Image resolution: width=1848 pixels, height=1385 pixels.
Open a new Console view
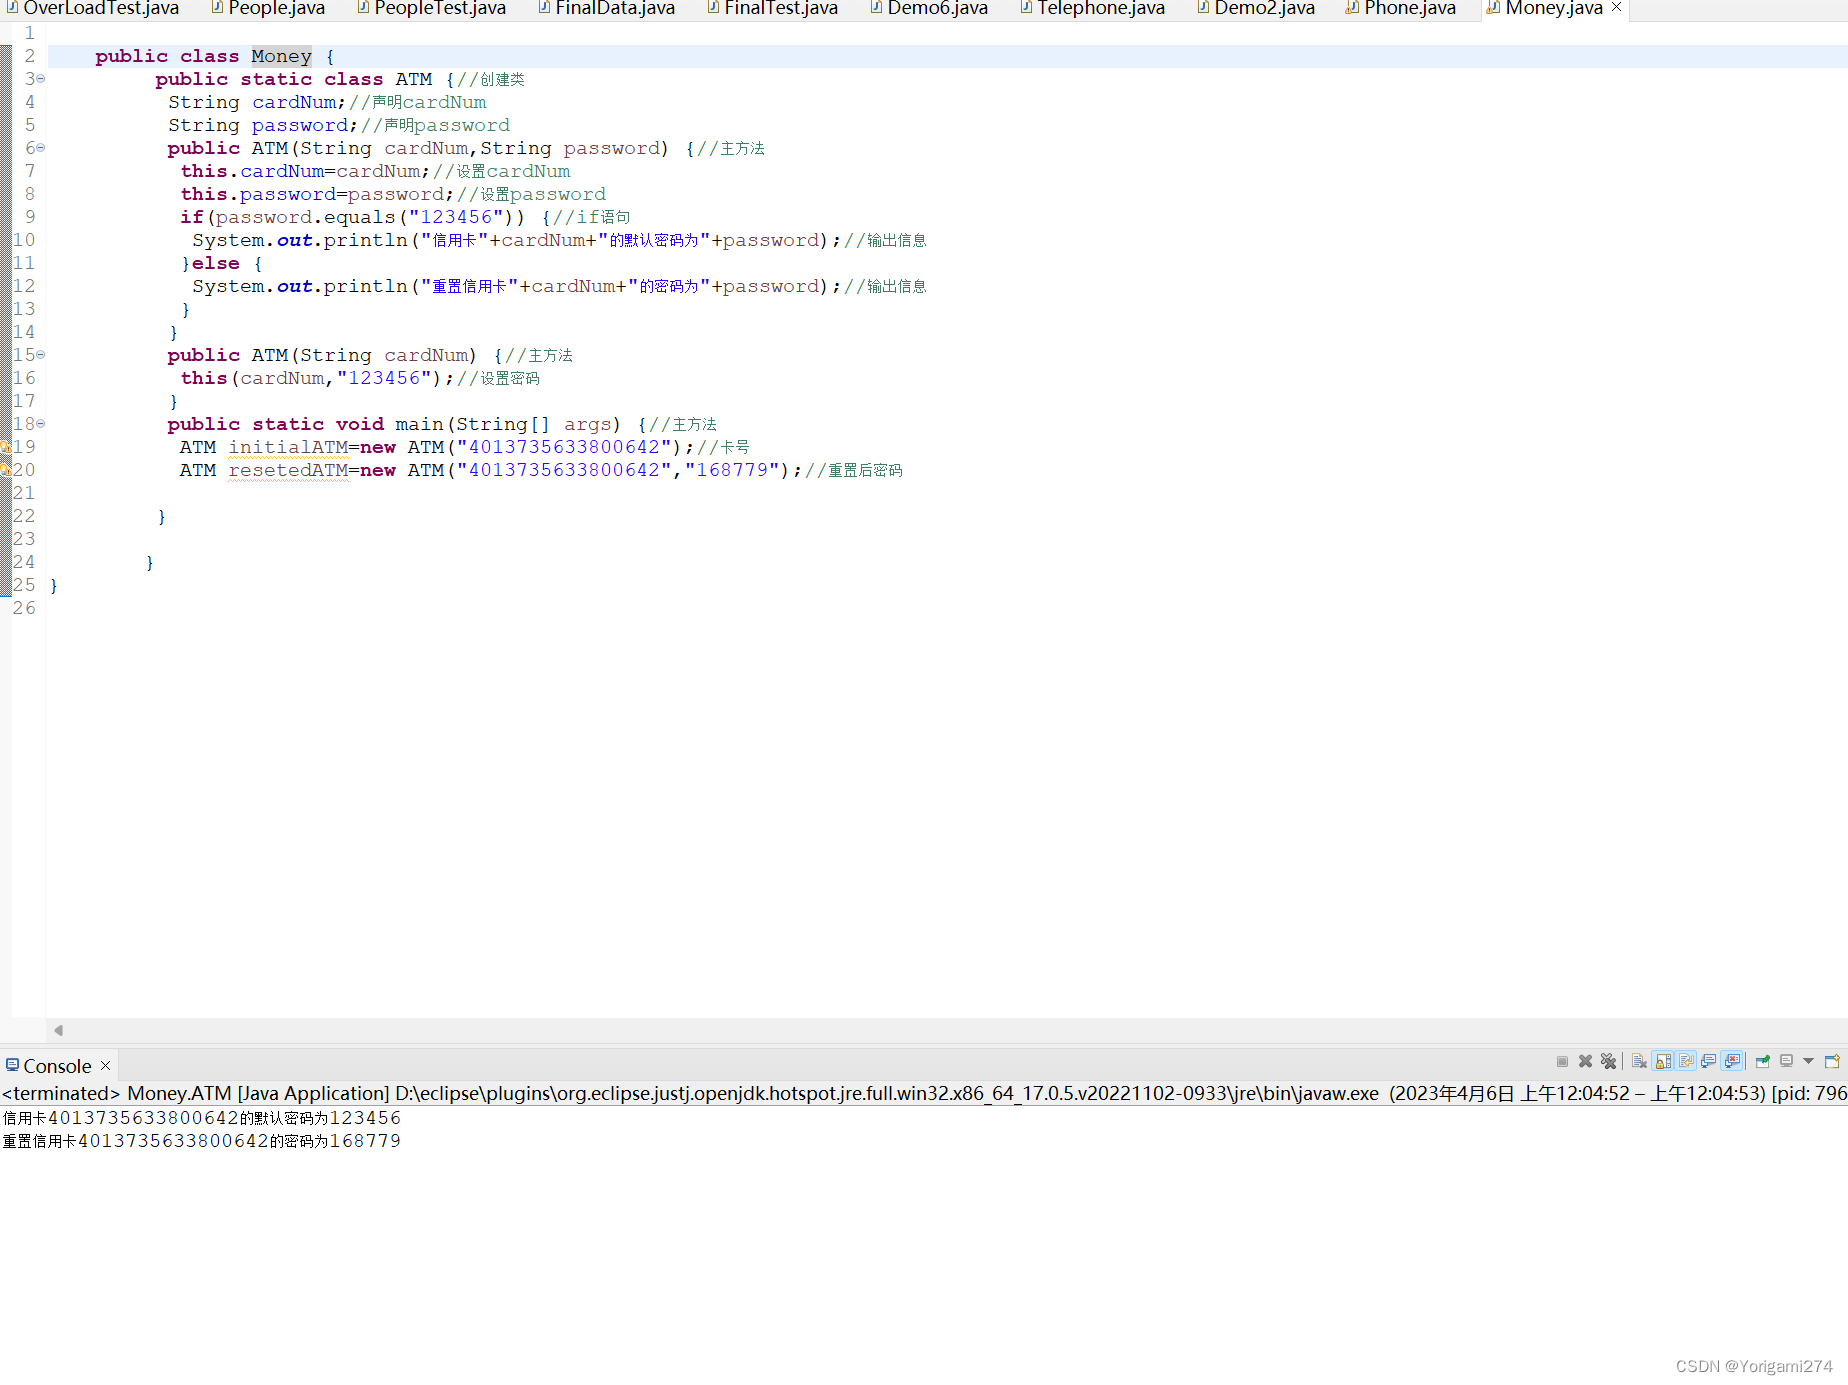[x=1833, y=1061]
